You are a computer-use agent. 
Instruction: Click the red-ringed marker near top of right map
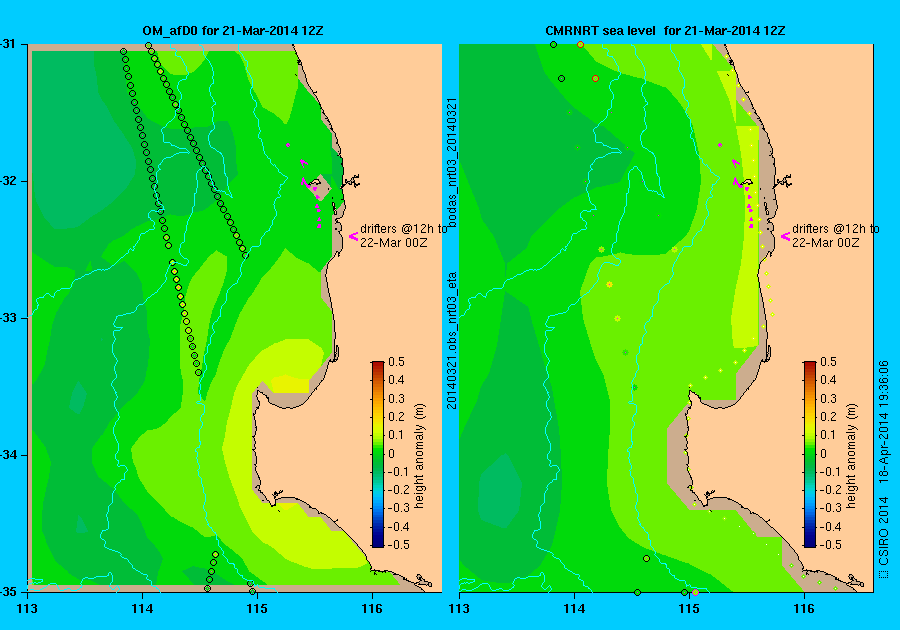pos(580,45)
